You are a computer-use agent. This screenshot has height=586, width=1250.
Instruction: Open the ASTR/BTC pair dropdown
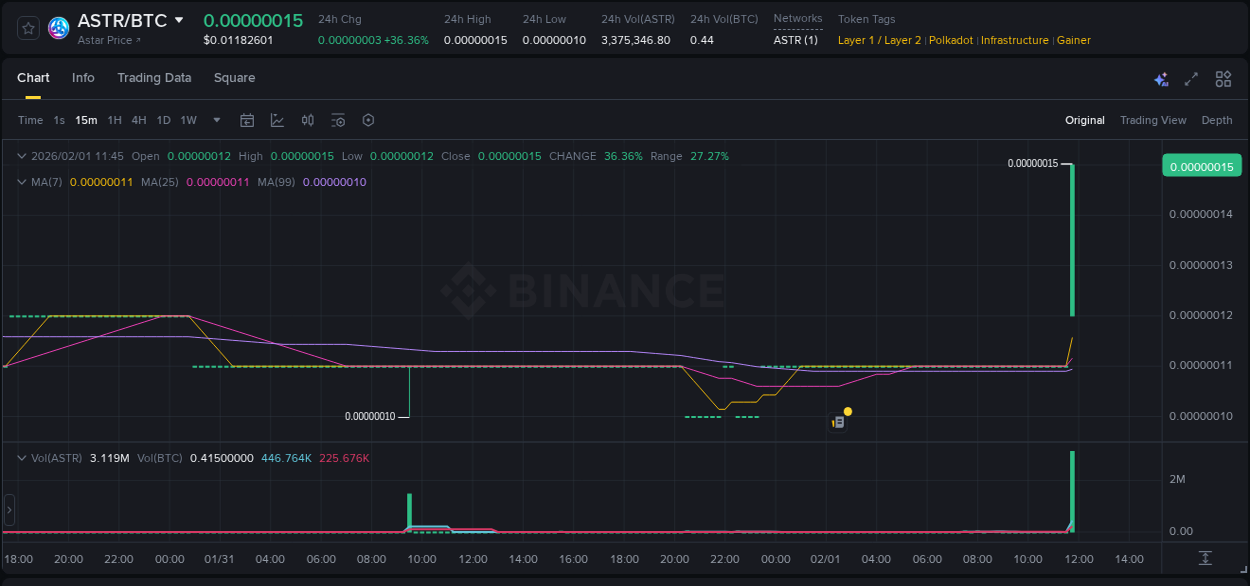point(180,19)
